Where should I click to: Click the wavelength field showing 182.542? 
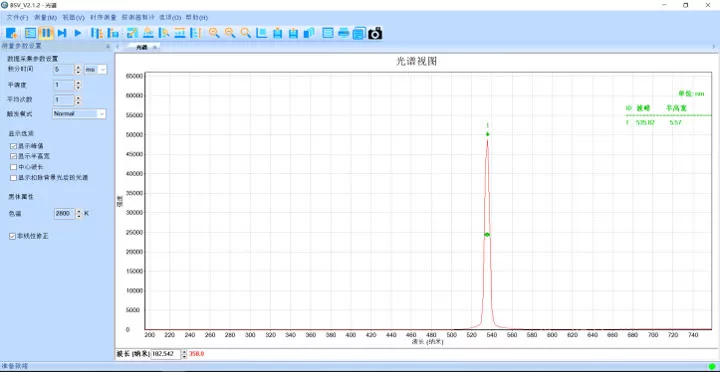point(166,354)
